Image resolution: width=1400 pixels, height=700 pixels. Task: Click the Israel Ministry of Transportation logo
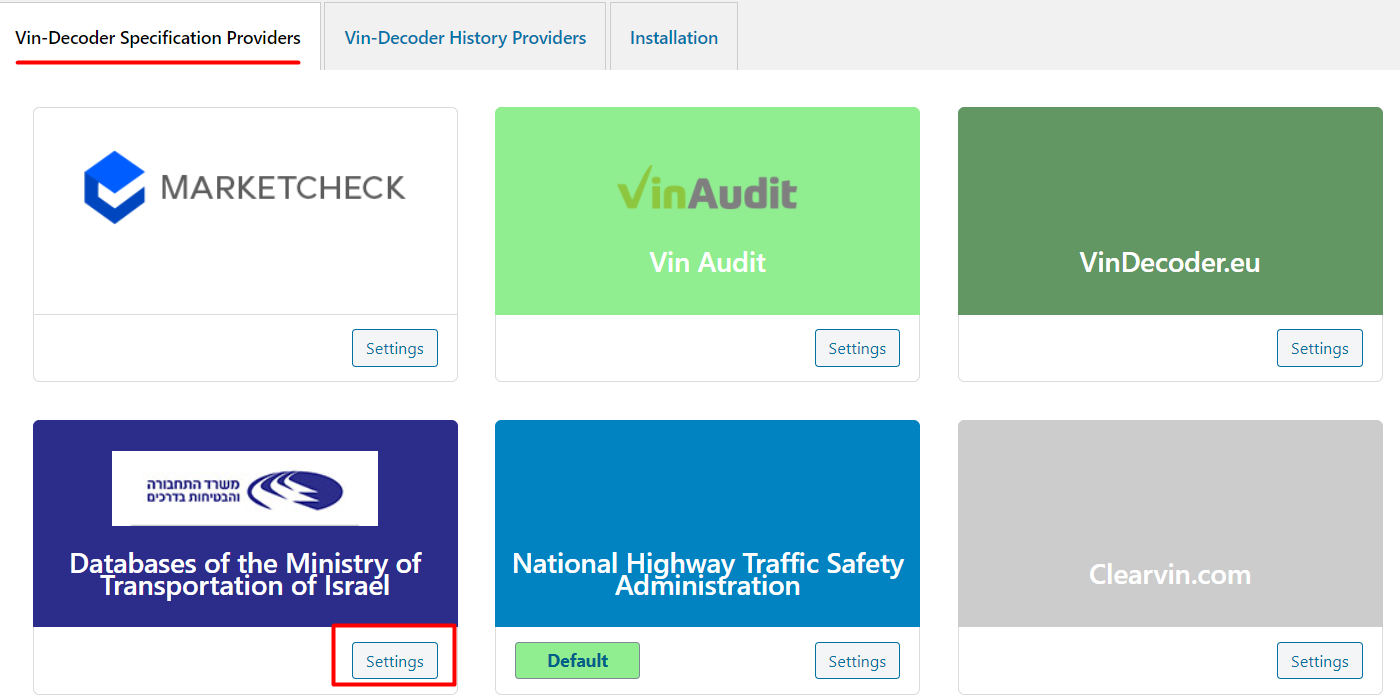point(245,488)
